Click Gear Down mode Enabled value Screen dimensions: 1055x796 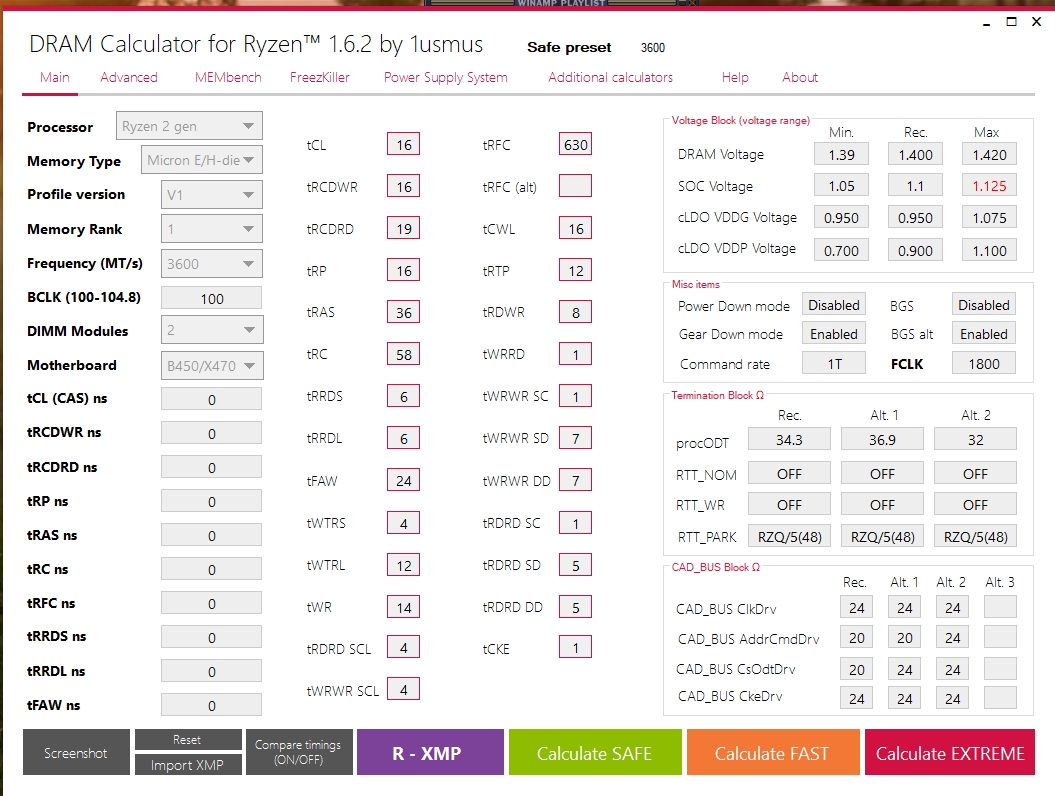pos(834,334)
